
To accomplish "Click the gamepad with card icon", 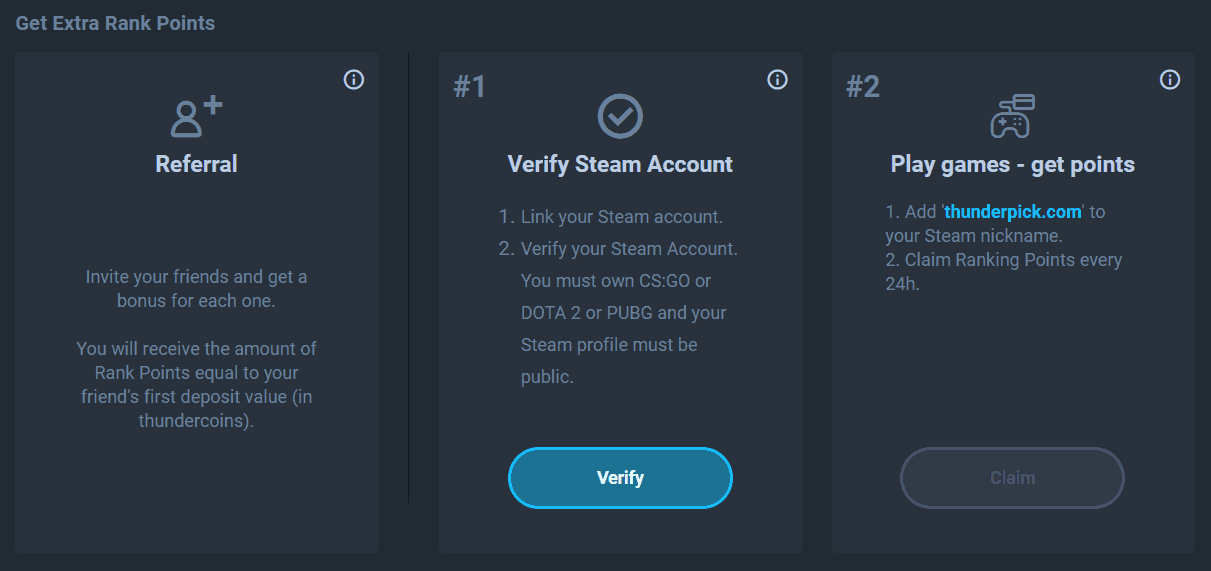I will [x=1012, y=116].
